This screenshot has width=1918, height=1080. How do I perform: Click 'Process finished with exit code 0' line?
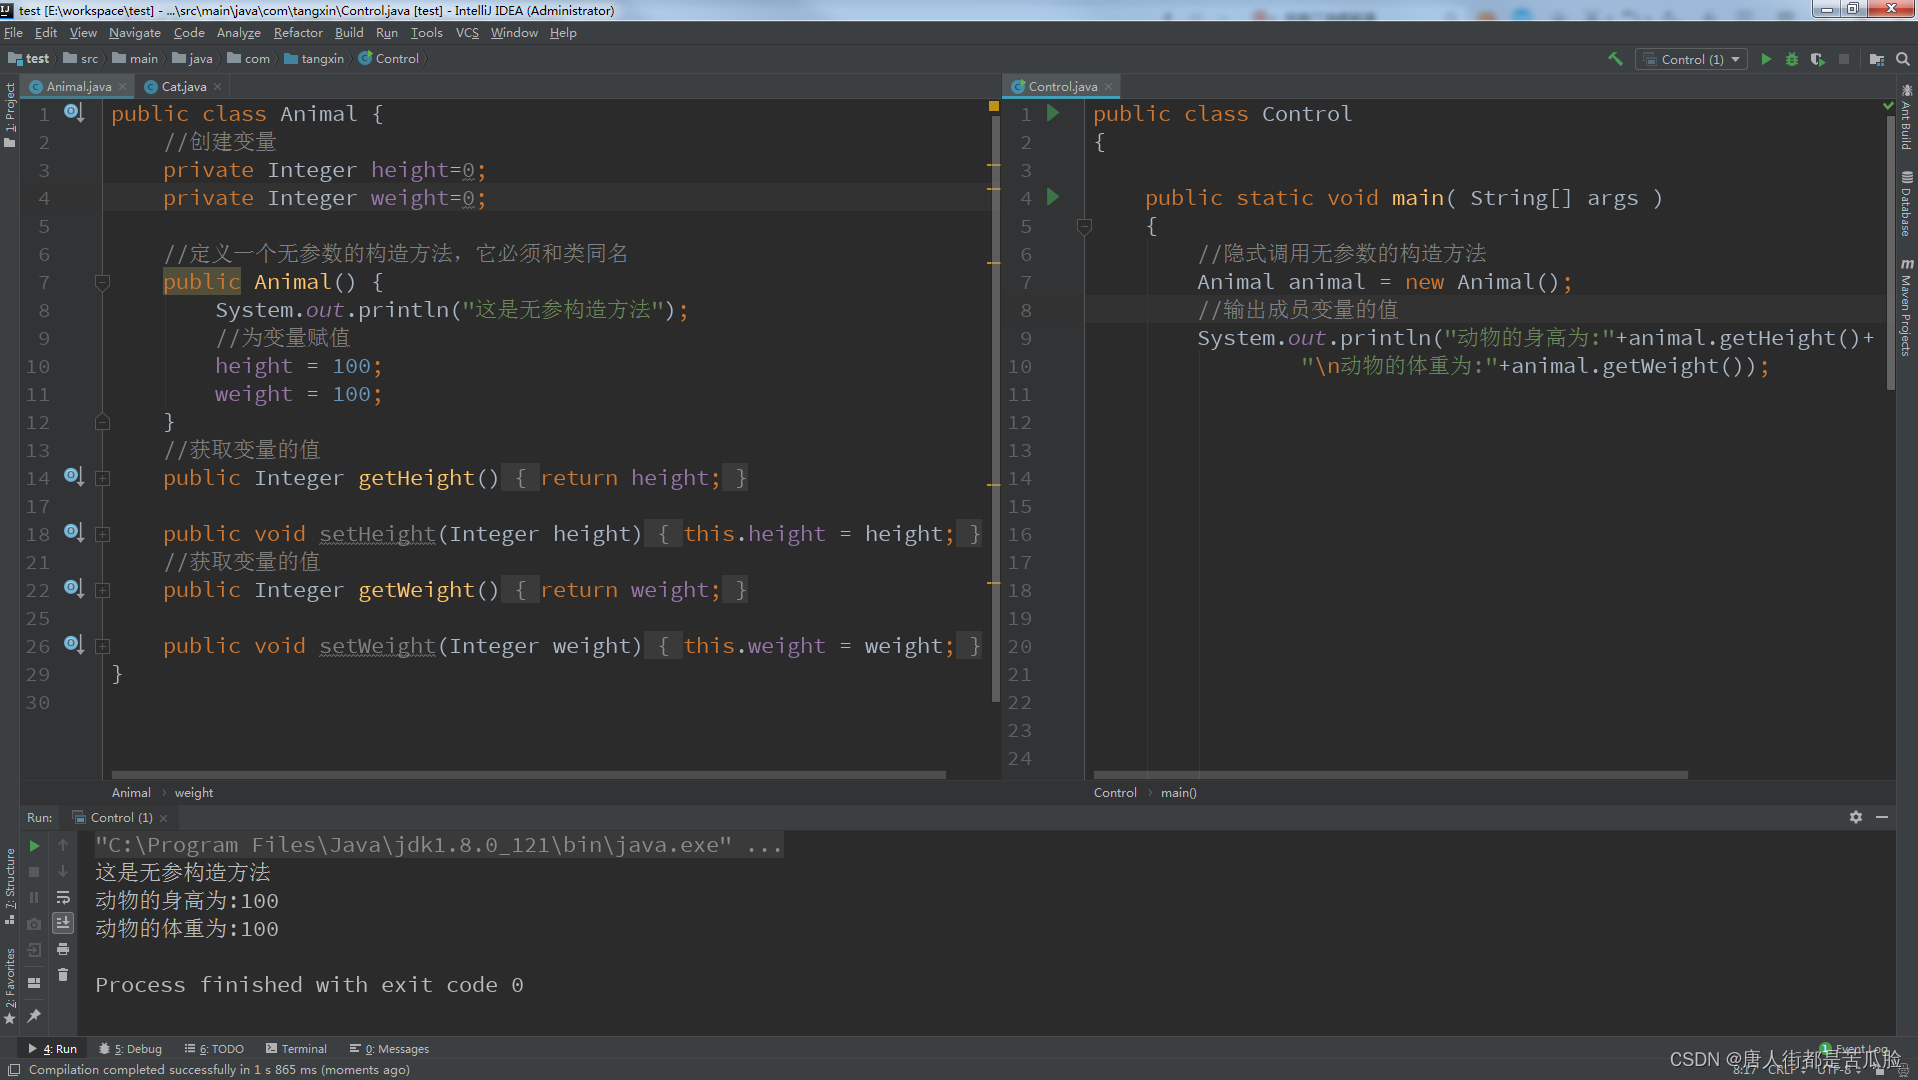point(309,985)
